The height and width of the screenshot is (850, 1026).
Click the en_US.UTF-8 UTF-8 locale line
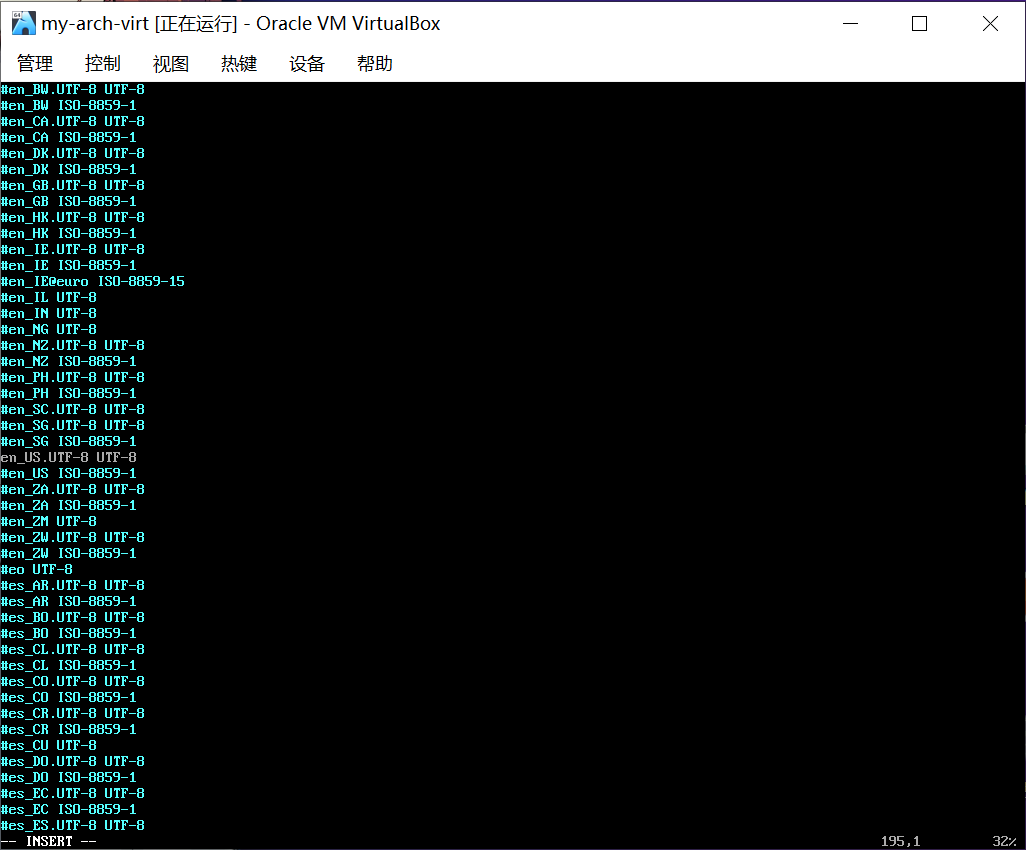(x=69, y=457)
